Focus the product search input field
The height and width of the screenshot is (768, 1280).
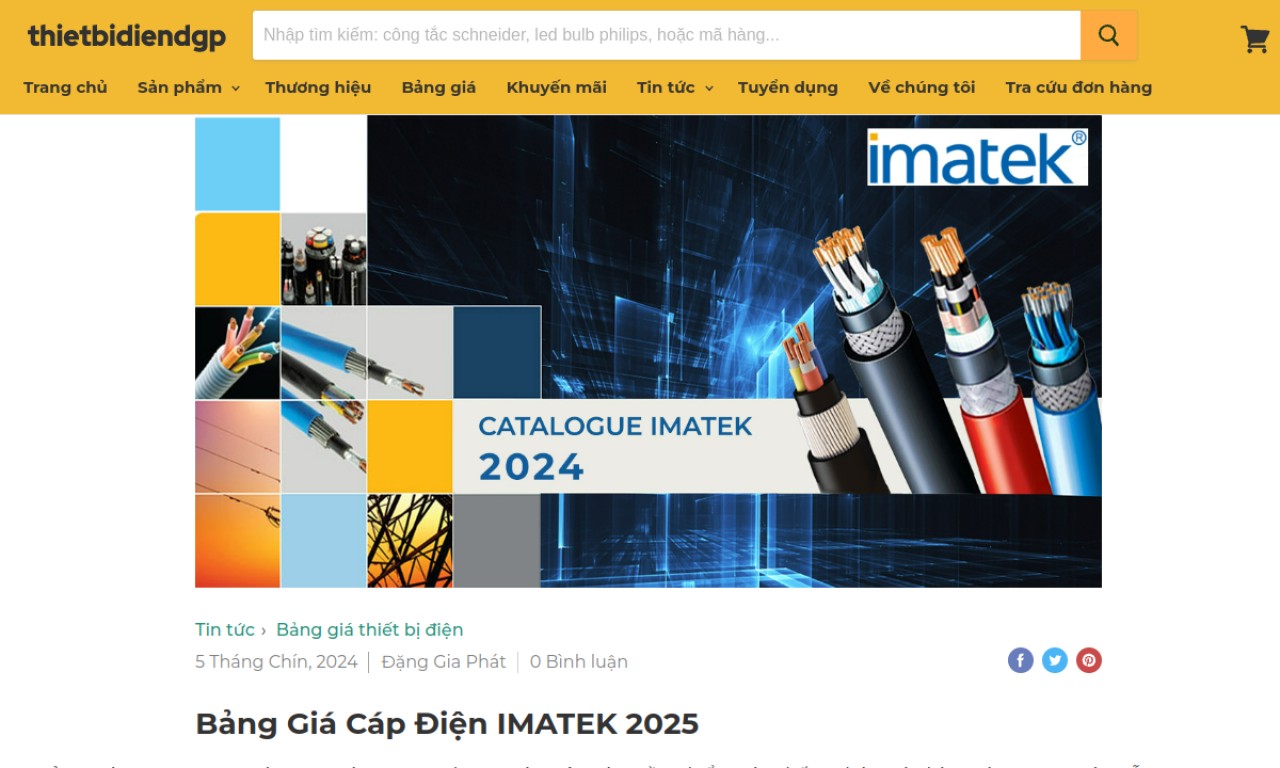tap(667, 35)
